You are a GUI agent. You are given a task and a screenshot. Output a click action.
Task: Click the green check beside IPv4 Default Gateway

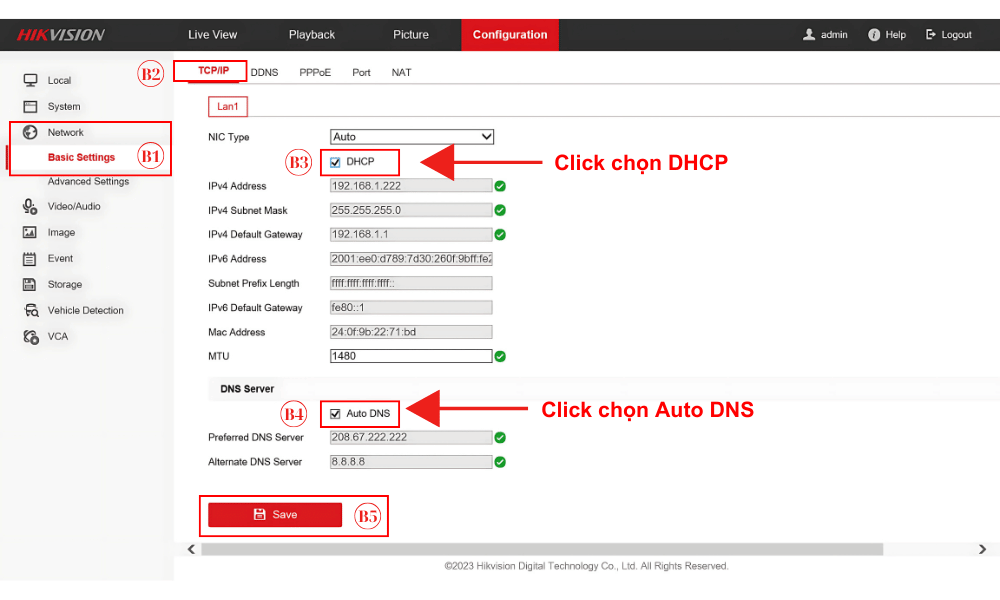[500, 235]
